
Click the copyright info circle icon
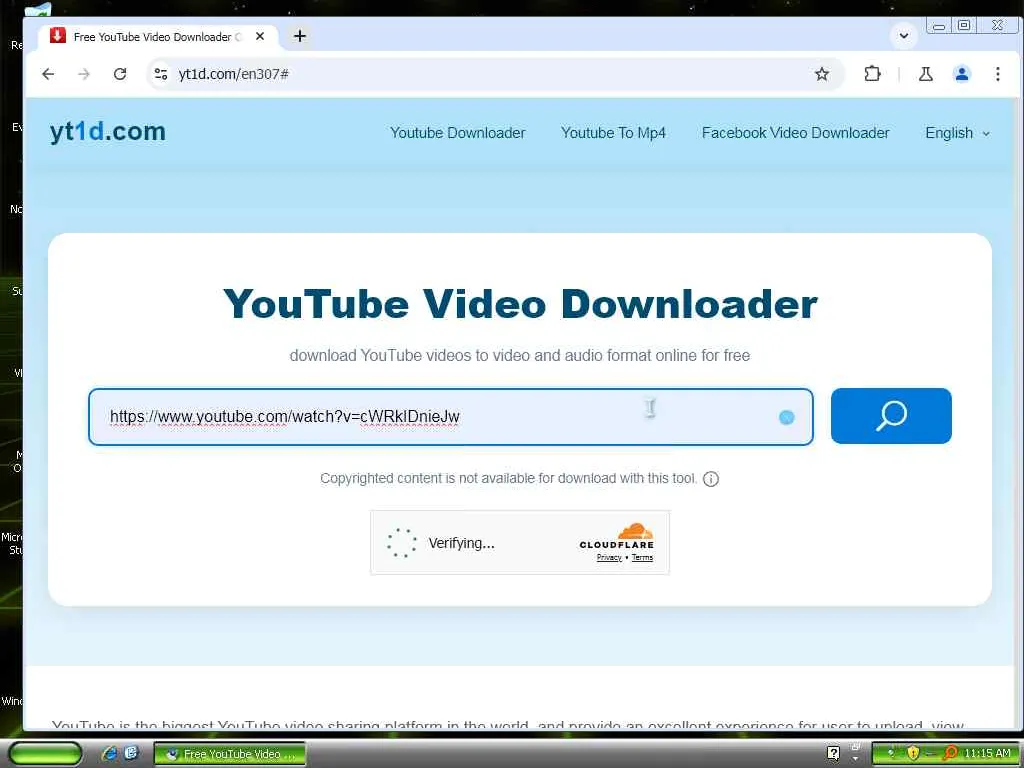(x=711, y=479)
